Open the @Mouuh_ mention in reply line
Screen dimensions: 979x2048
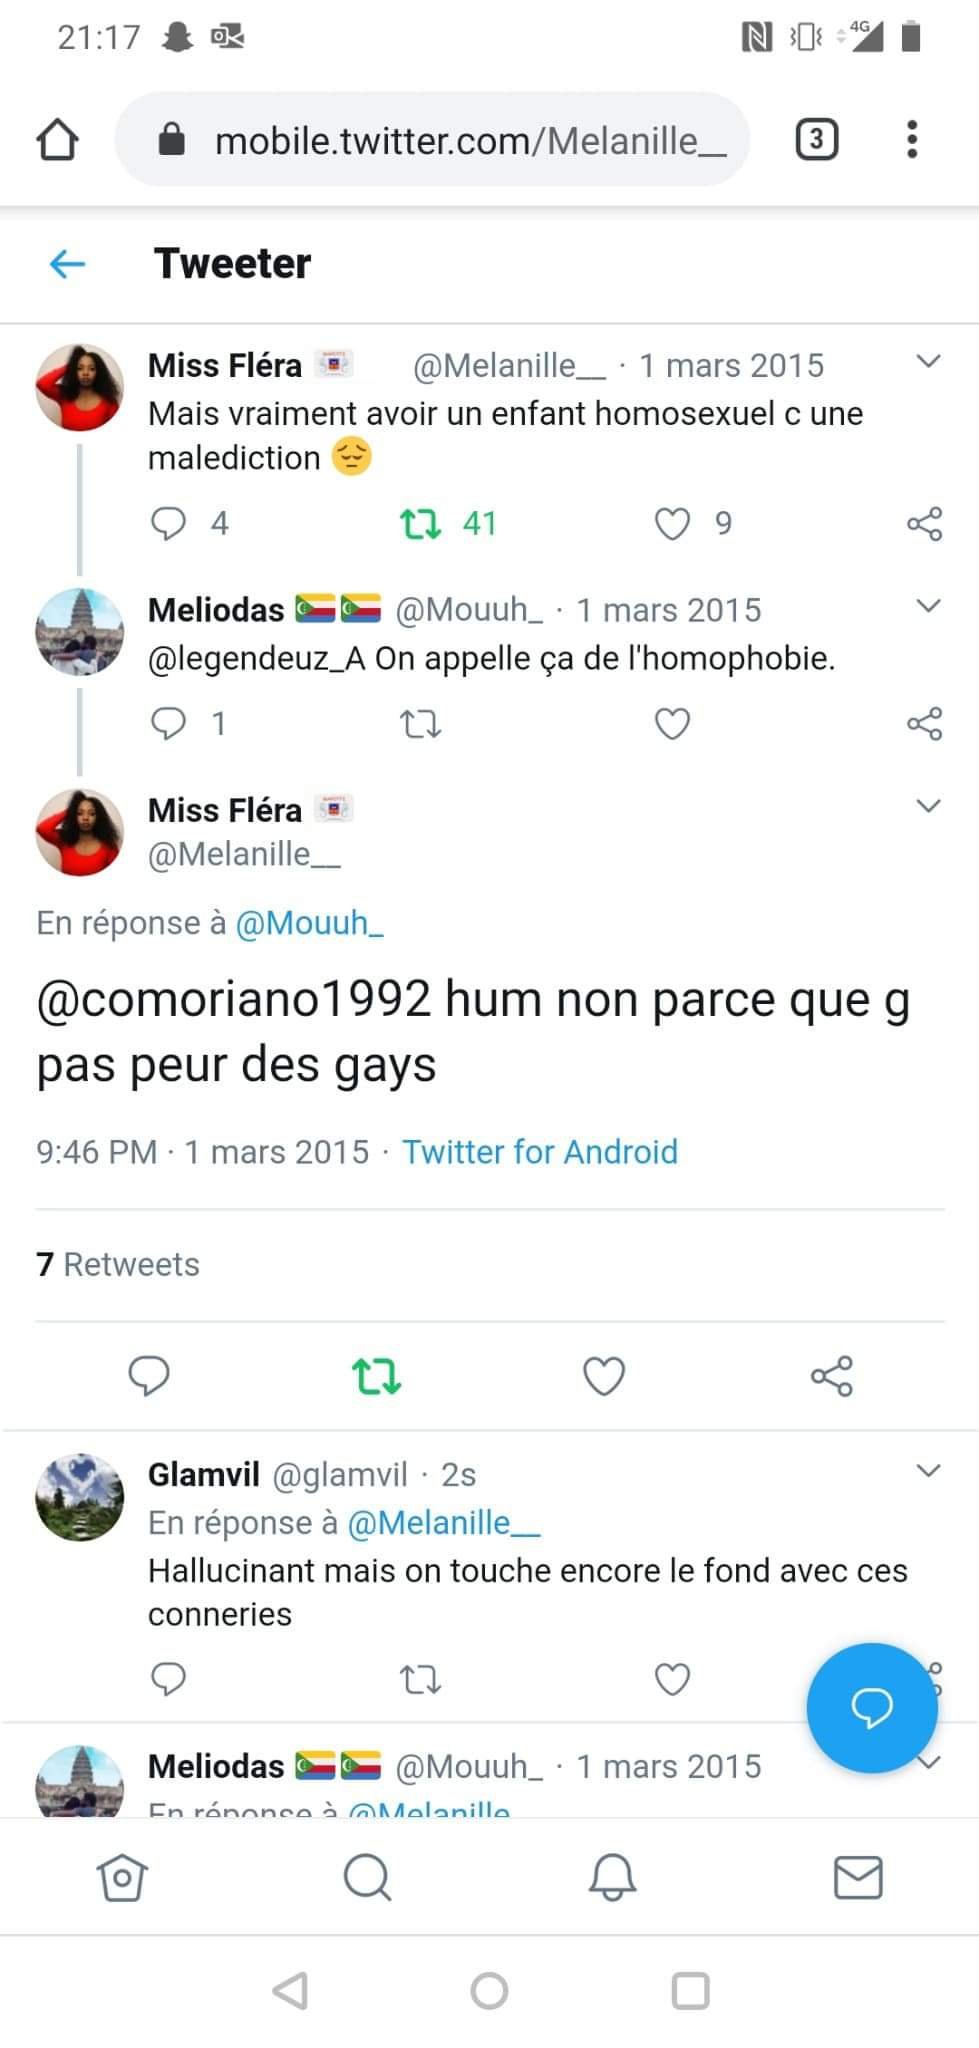click(309, 923)
